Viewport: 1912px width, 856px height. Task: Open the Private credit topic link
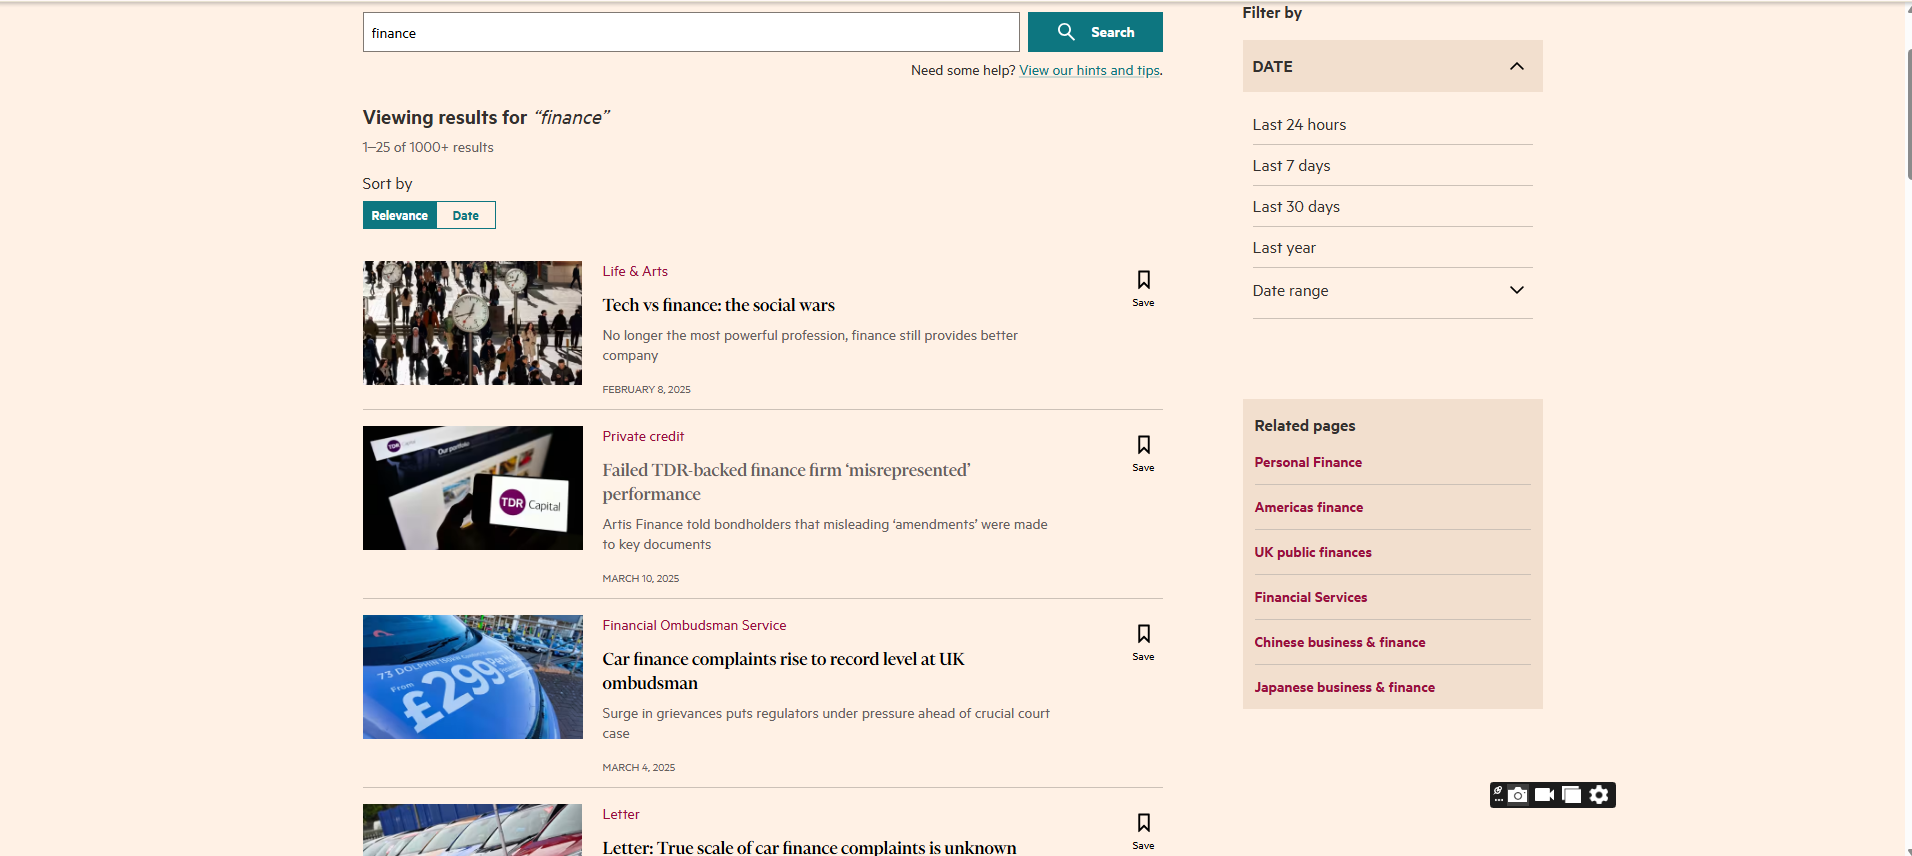click(643, 437)
